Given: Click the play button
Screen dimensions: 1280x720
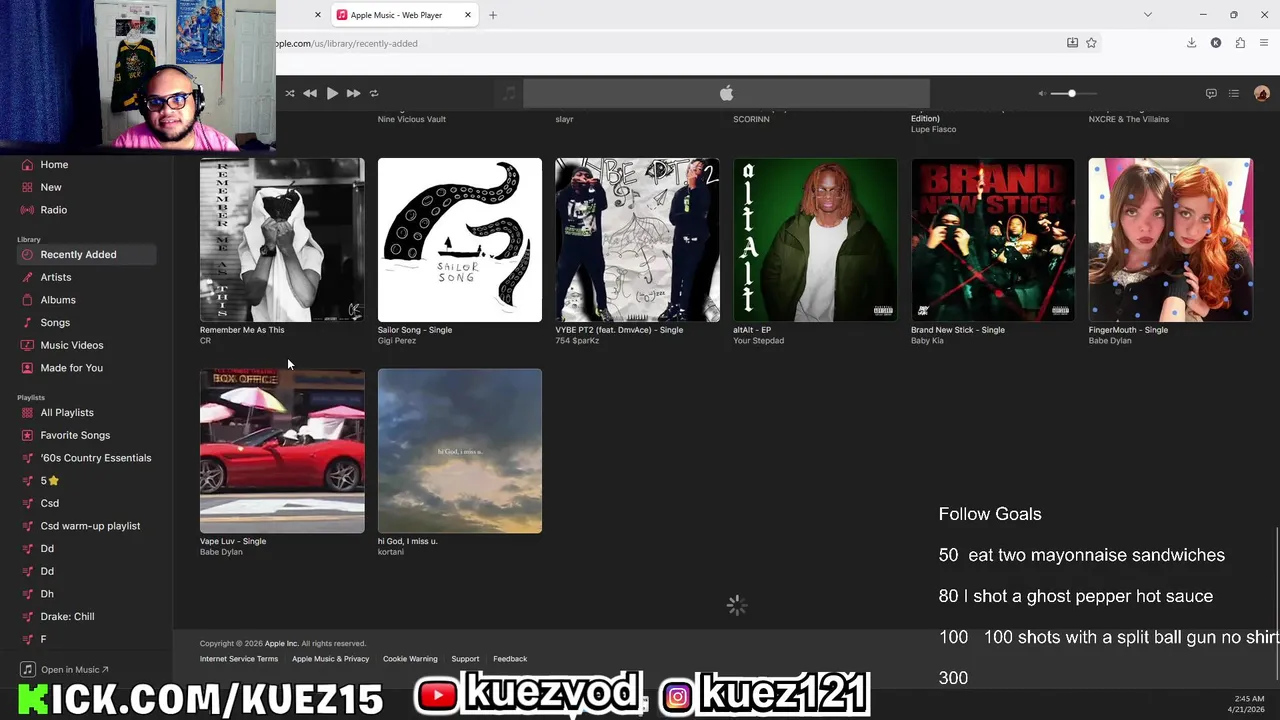Looking at the screenshot, I should [332, 93].
